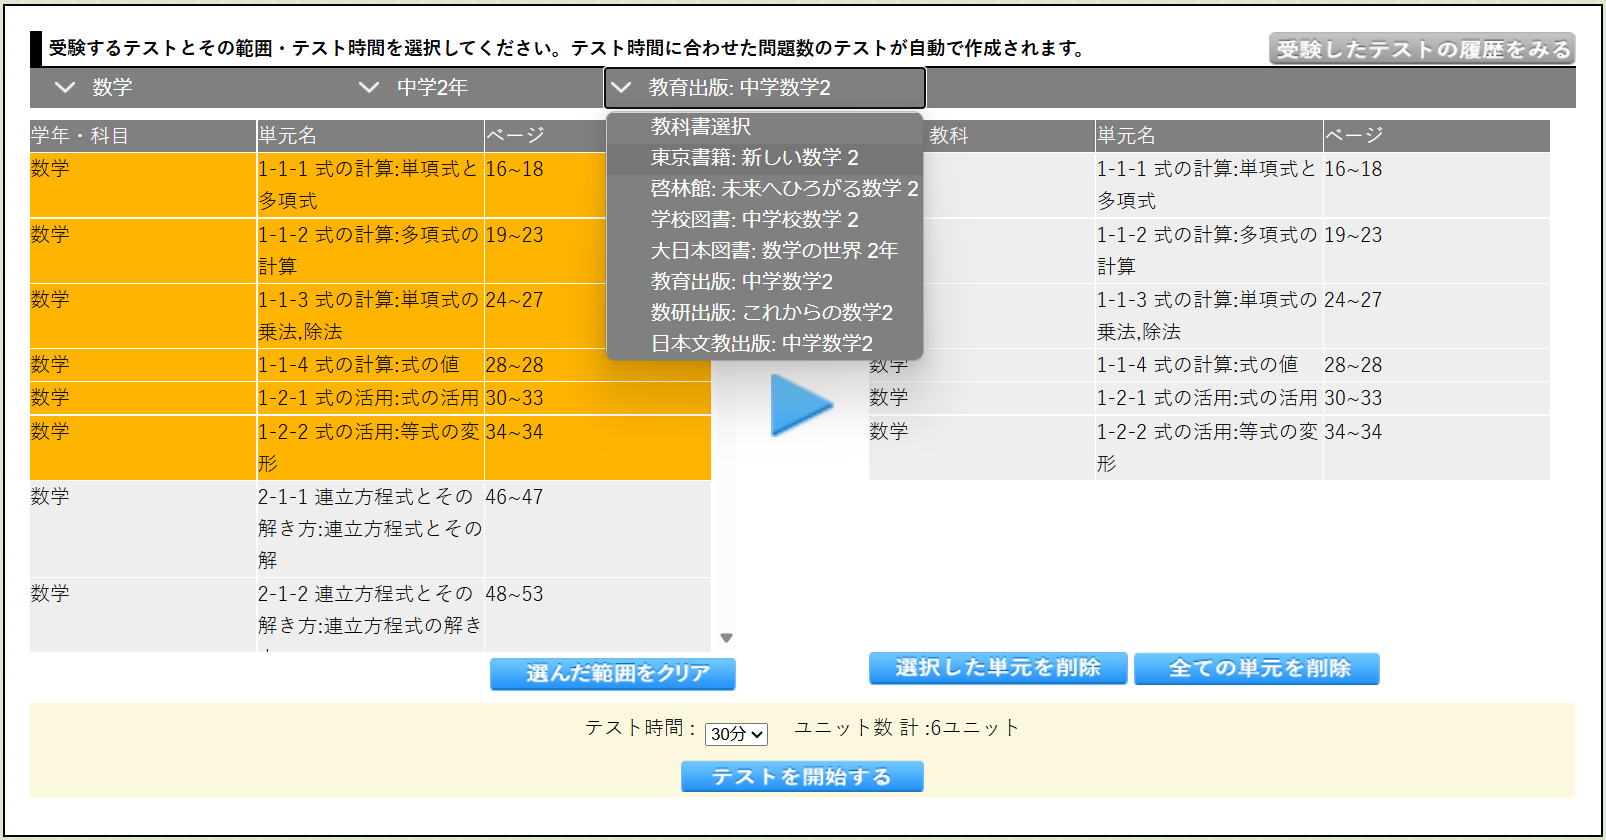Select 日本文教出版: 中学数学2 option
Image resolution: width=1606 pixels, height=840 pixels.
coord(761,344)
